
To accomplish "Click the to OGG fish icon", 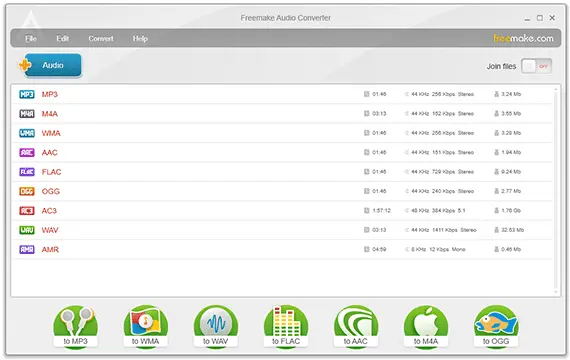I will (x=496, y=327).
